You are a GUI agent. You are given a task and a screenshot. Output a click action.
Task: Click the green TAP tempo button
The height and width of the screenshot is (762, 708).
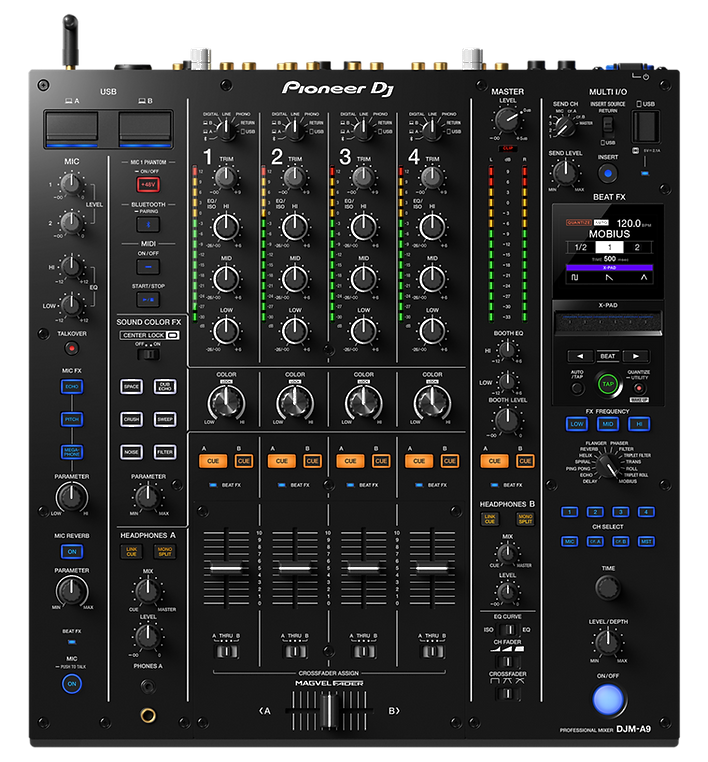pyautogui.click(x=608, y=384)
